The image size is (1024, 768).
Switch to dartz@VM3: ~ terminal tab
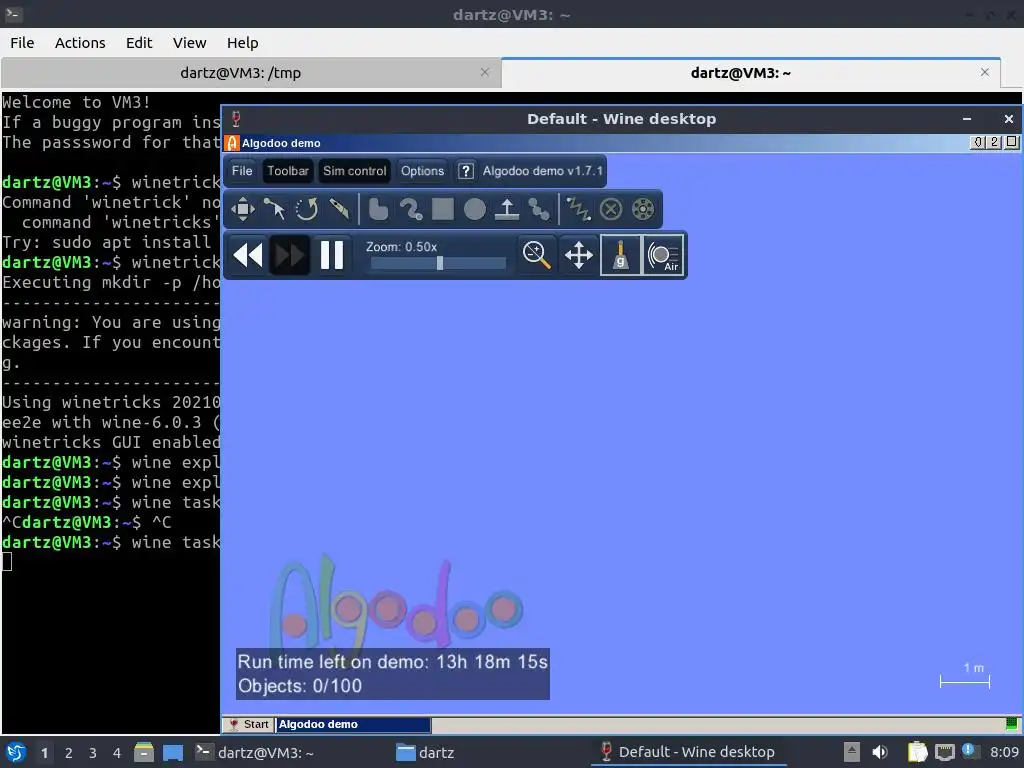pyautogui.click(x=741, y=73)
